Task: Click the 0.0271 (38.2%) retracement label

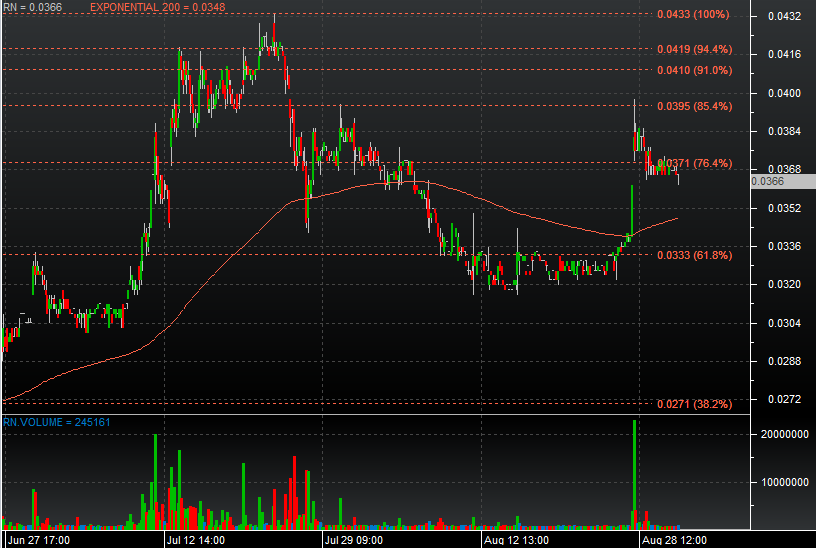Action: pyautogui.click(x=694, y=404)
